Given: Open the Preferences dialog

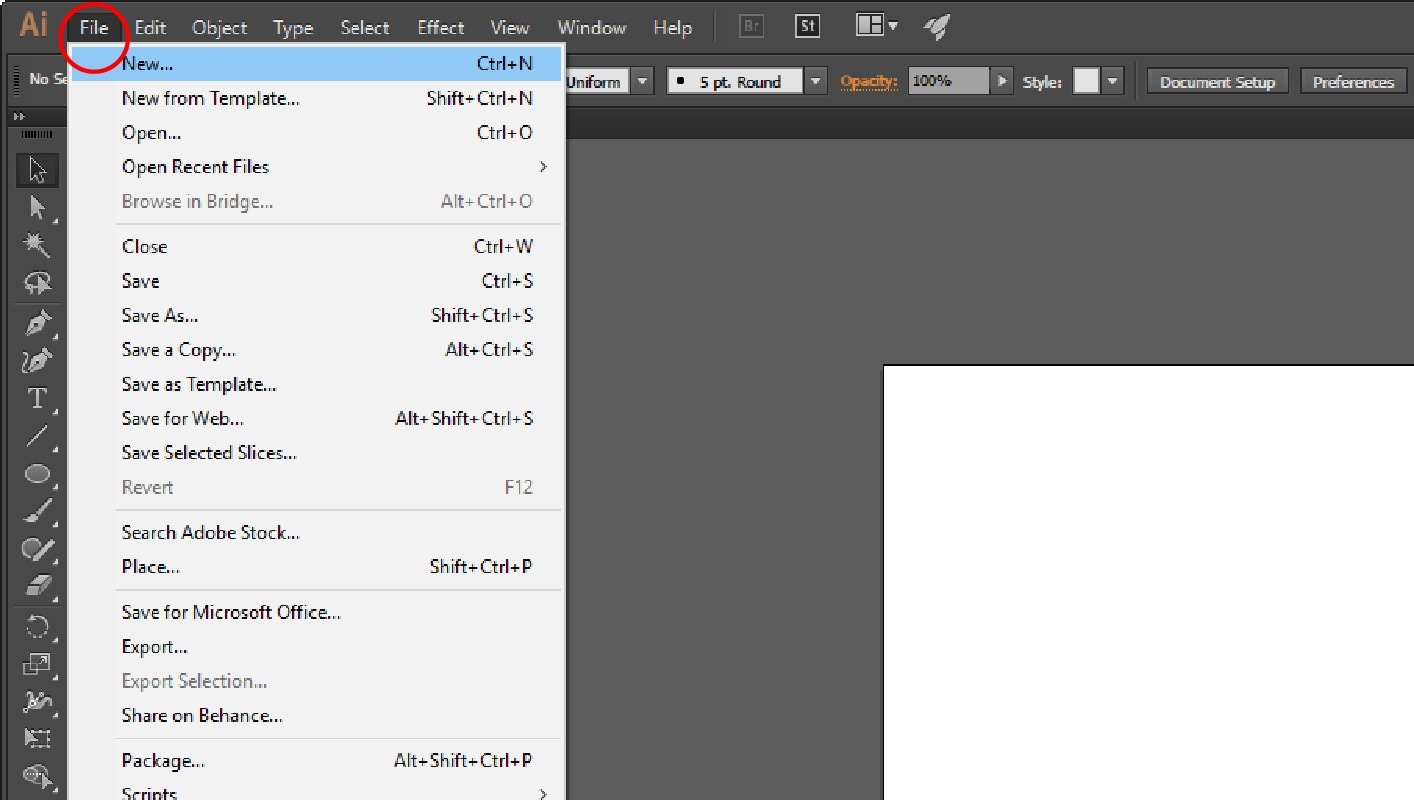Looking at the screenshot, I should pyautogui.click(x=1352, y=81).
